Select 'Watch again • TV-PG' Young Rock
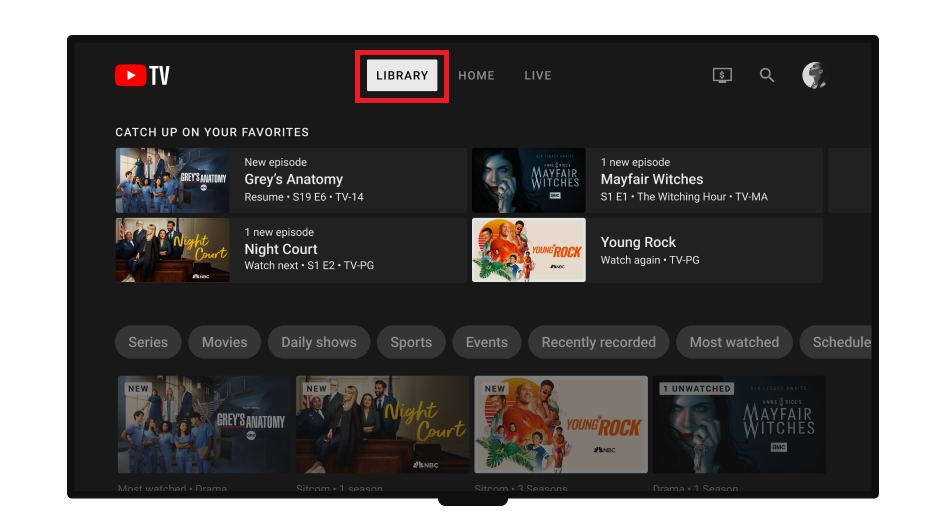Screen dimensions: 944x513 click(x=650, y=260)
